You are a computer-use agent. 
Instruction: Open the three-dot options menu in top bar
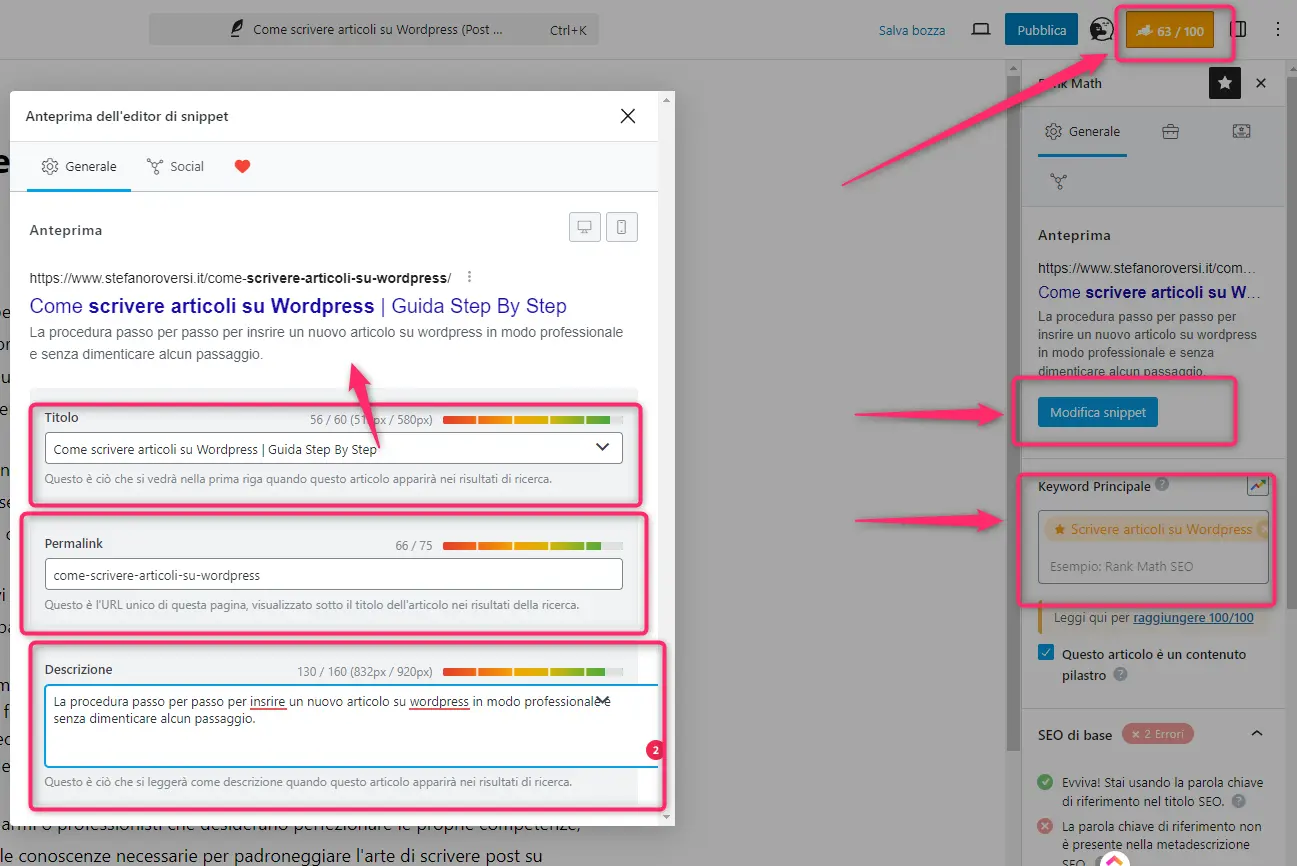tap(1278, 30)
